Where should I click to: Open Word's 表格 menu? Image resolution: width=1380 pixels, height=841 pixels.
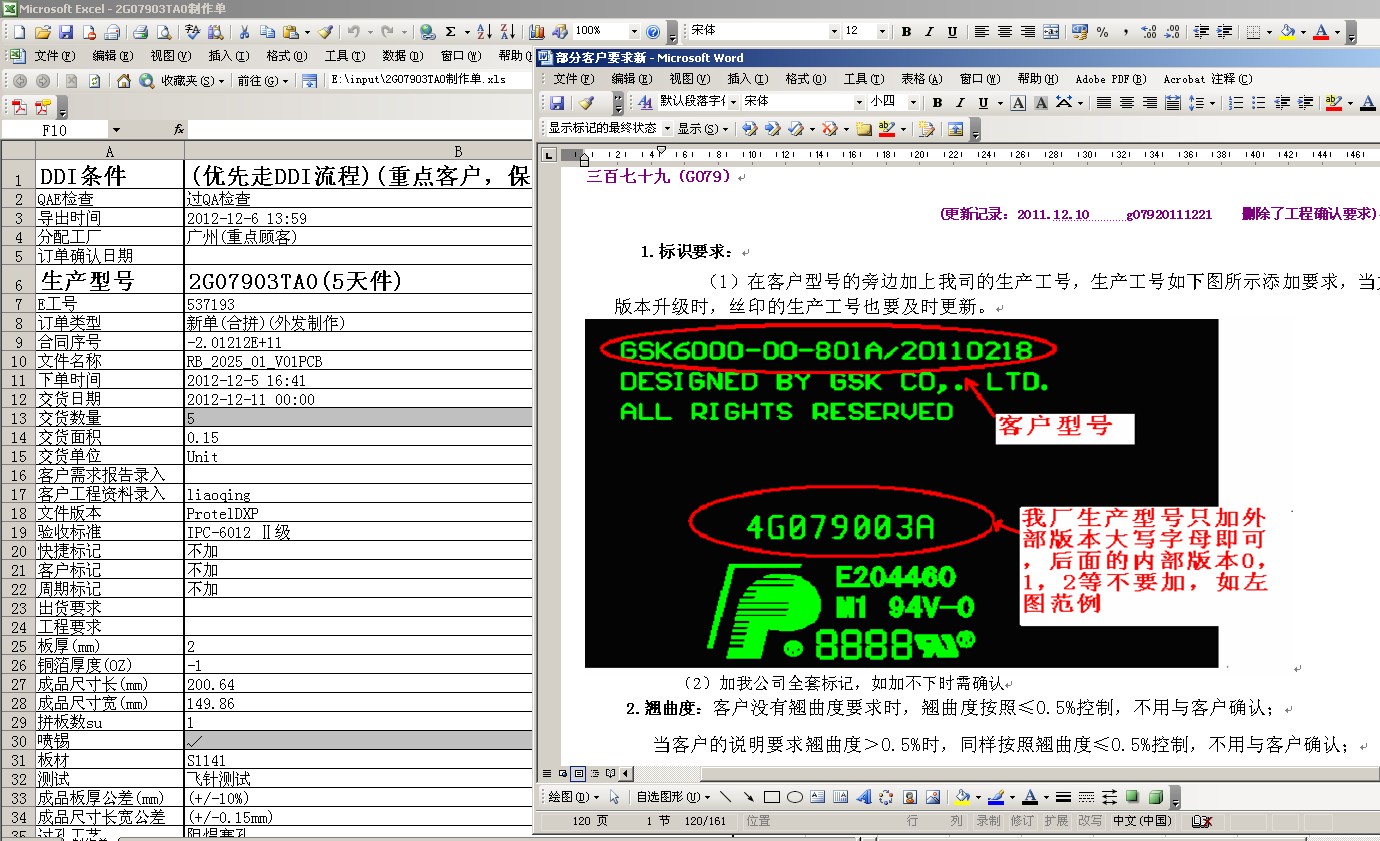point(921,79)
